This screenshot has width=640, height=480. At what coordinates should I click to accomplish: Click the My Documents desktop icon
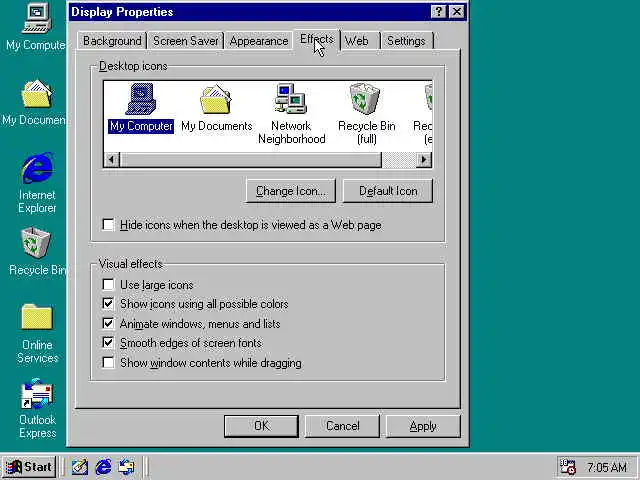point(34,102)
